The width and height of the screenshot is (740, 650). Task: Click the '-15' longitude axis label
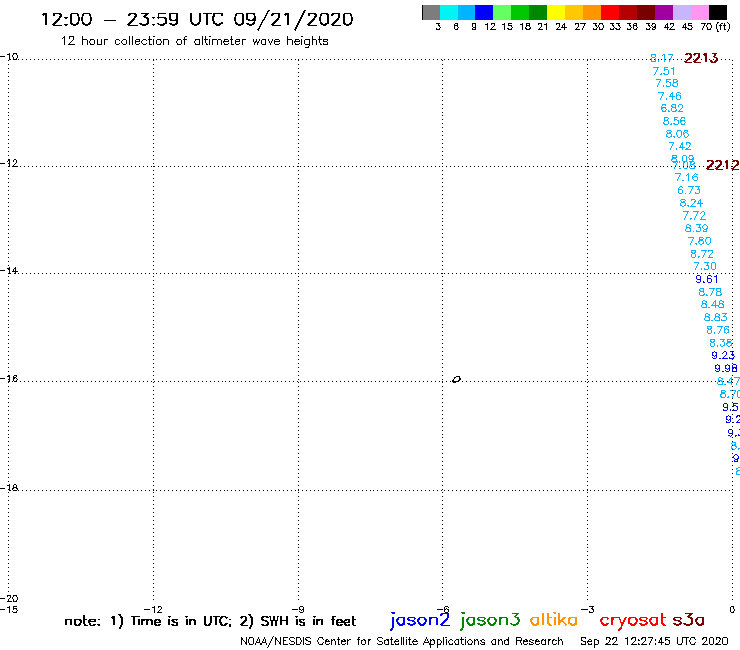(9, 609)
